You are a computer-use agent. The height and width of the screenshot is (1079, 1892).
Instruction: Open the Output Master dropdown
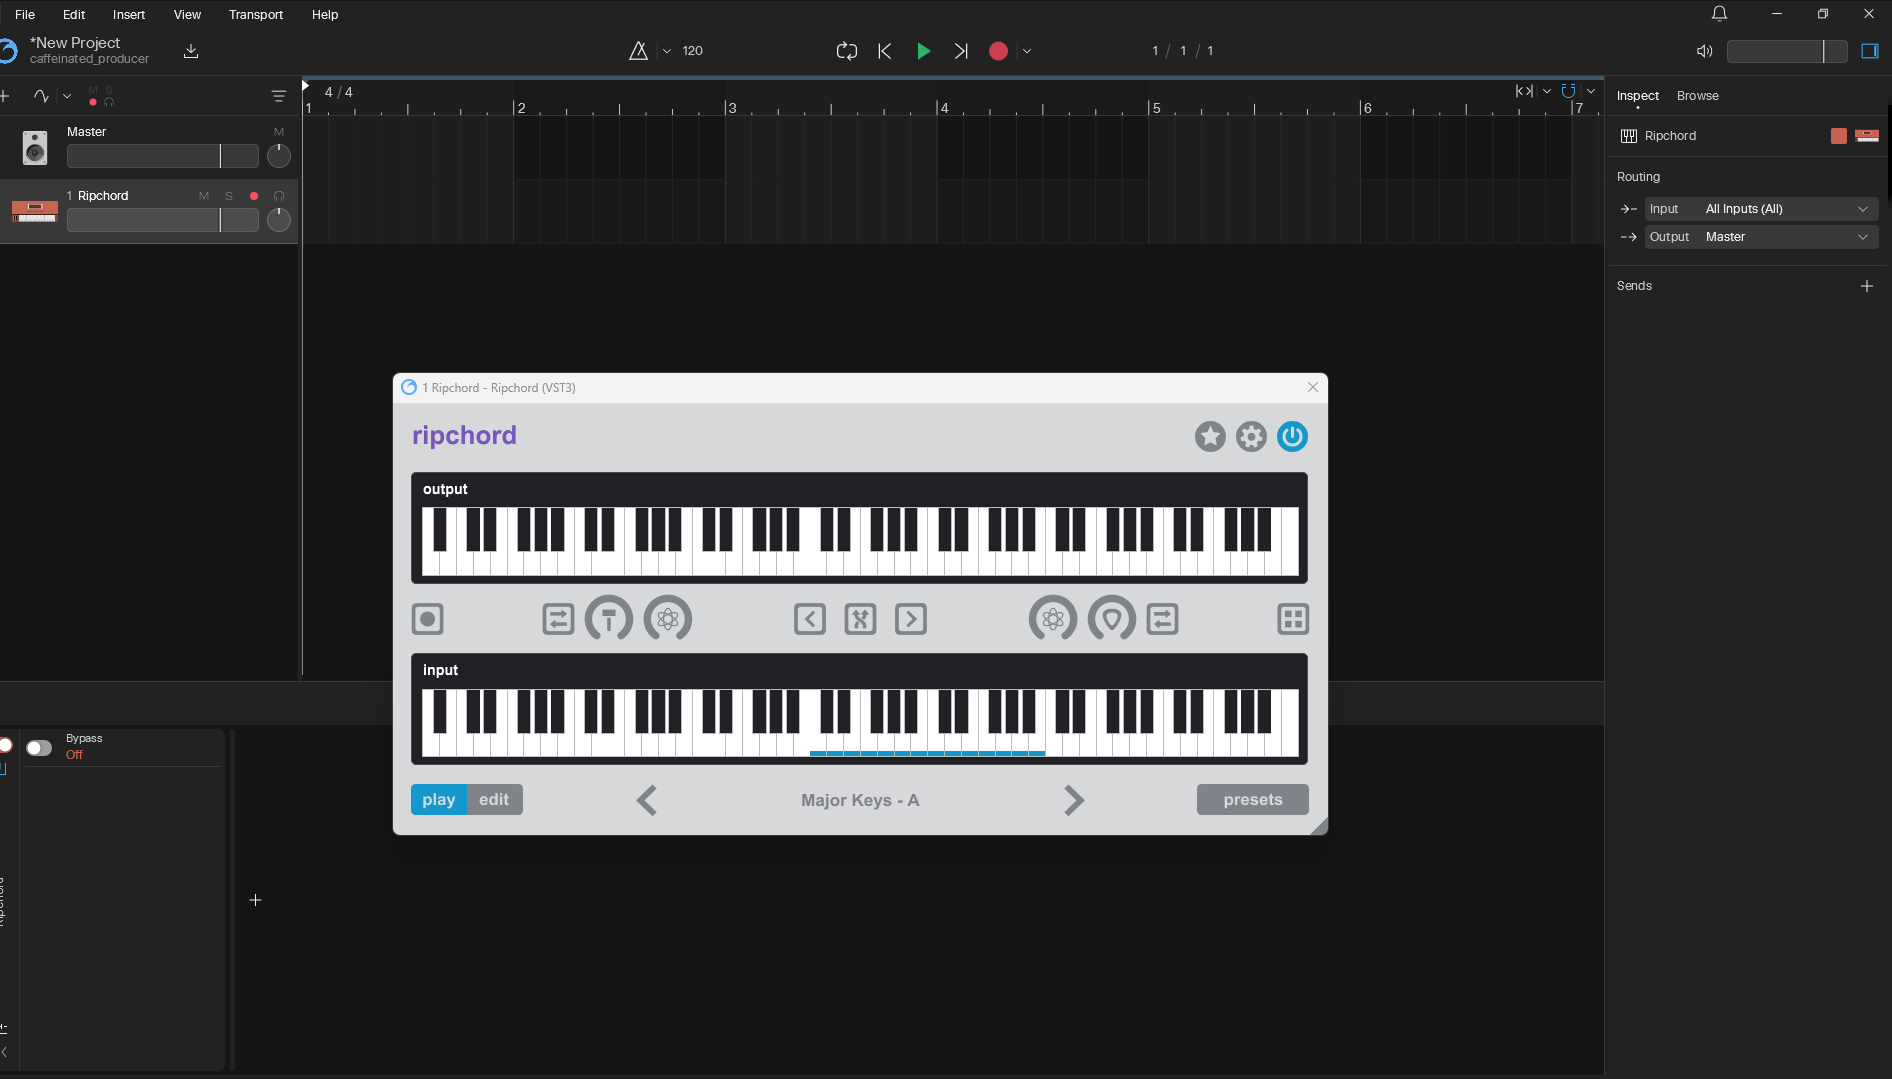(1761, 237)
